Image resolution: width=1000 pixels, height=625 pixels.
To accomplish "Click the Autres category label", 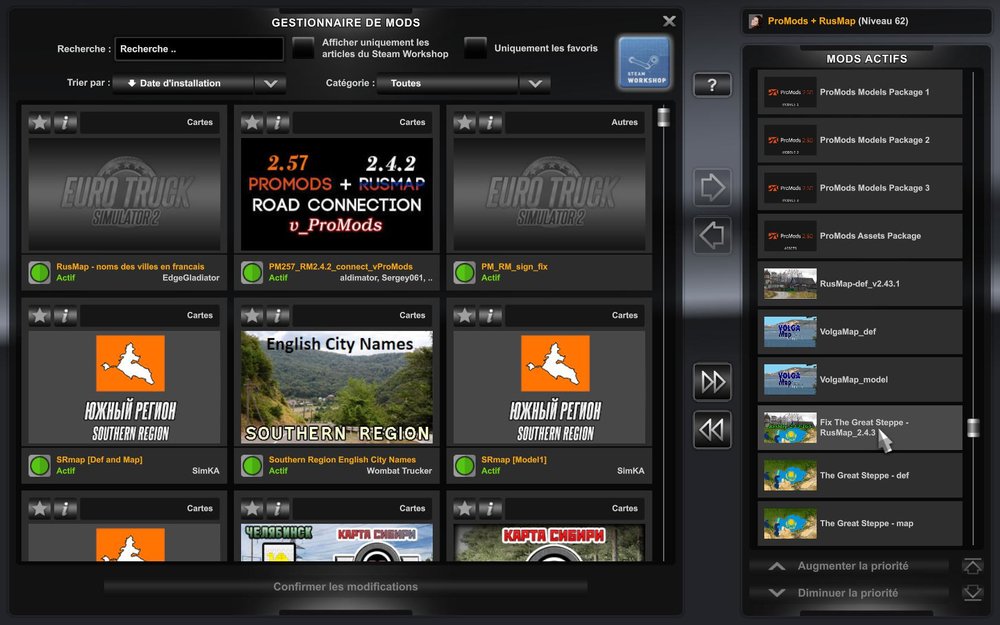I will (624, 122).
